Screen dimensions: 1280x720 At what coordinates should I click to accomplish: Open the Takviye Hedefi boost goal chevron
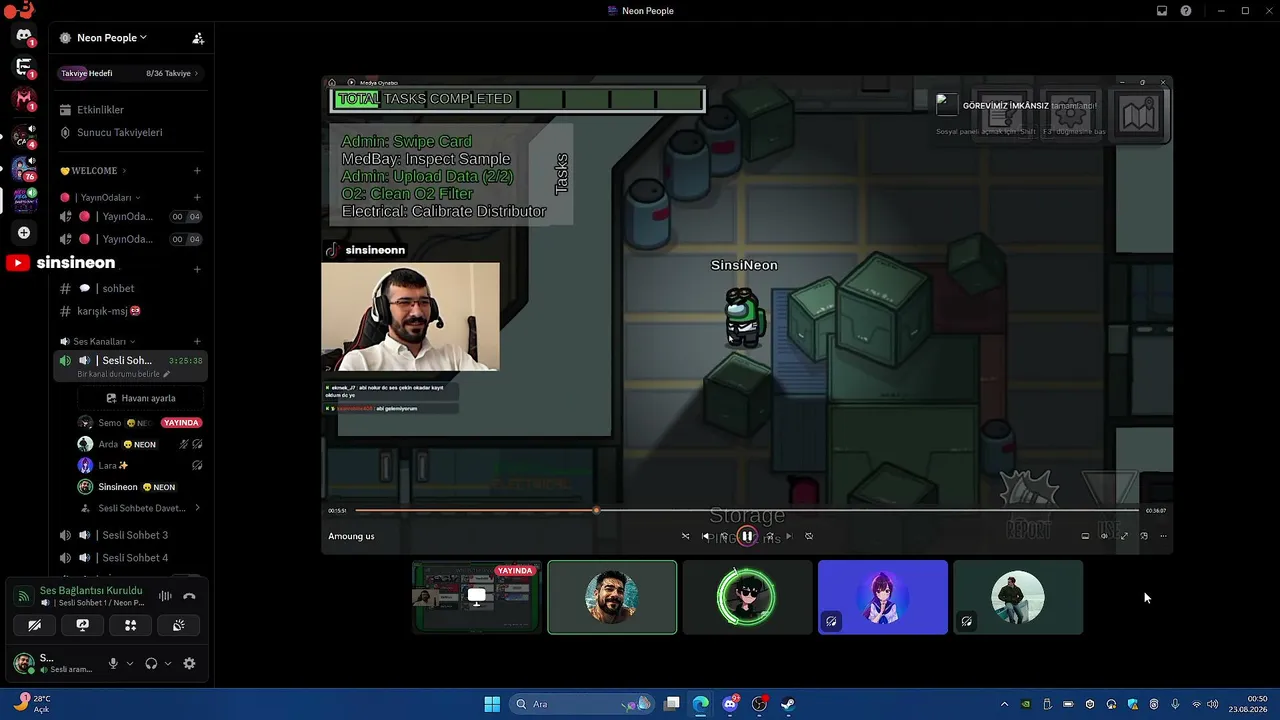click(197, 73)
